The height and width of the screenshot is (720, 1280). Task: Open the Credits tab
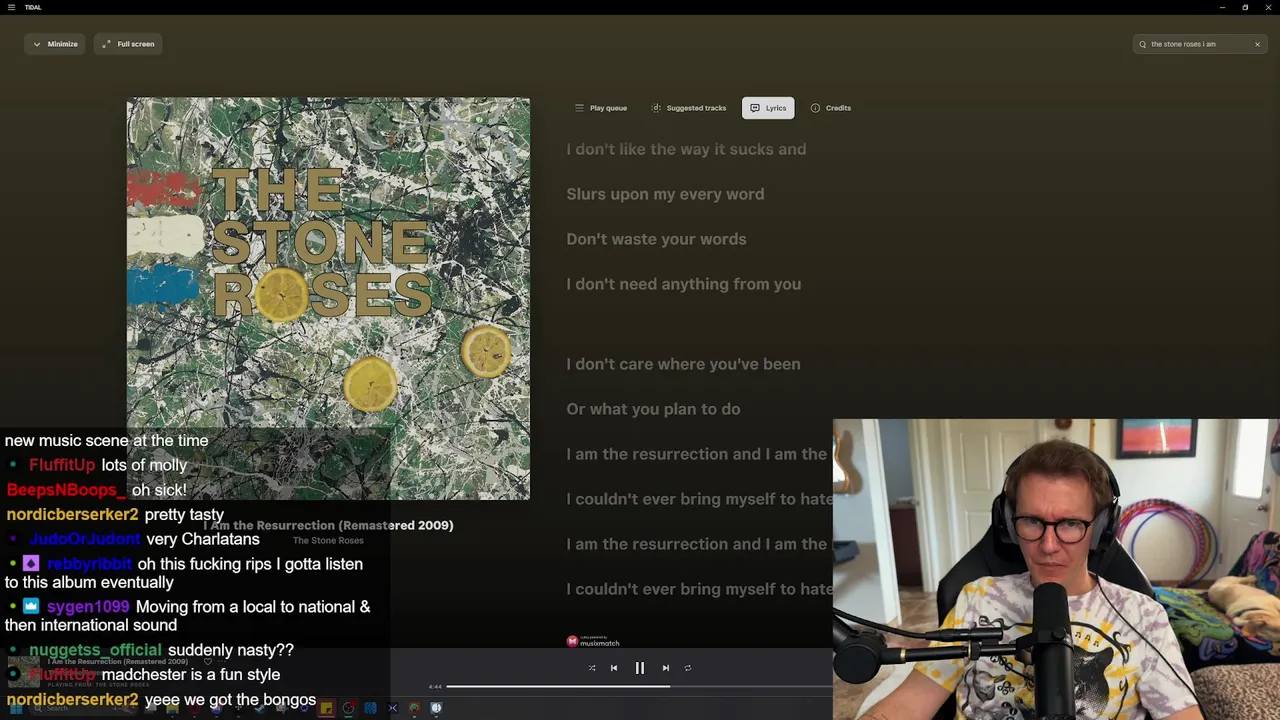coord(831,108)
